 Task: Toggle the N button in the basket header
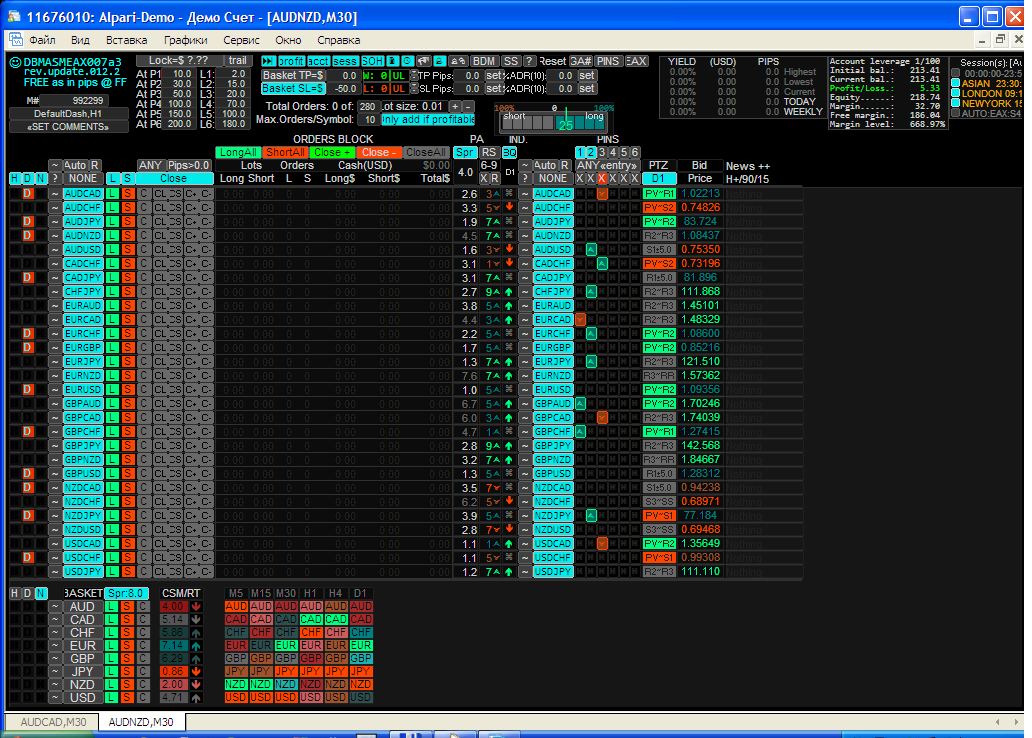point(41,593)
